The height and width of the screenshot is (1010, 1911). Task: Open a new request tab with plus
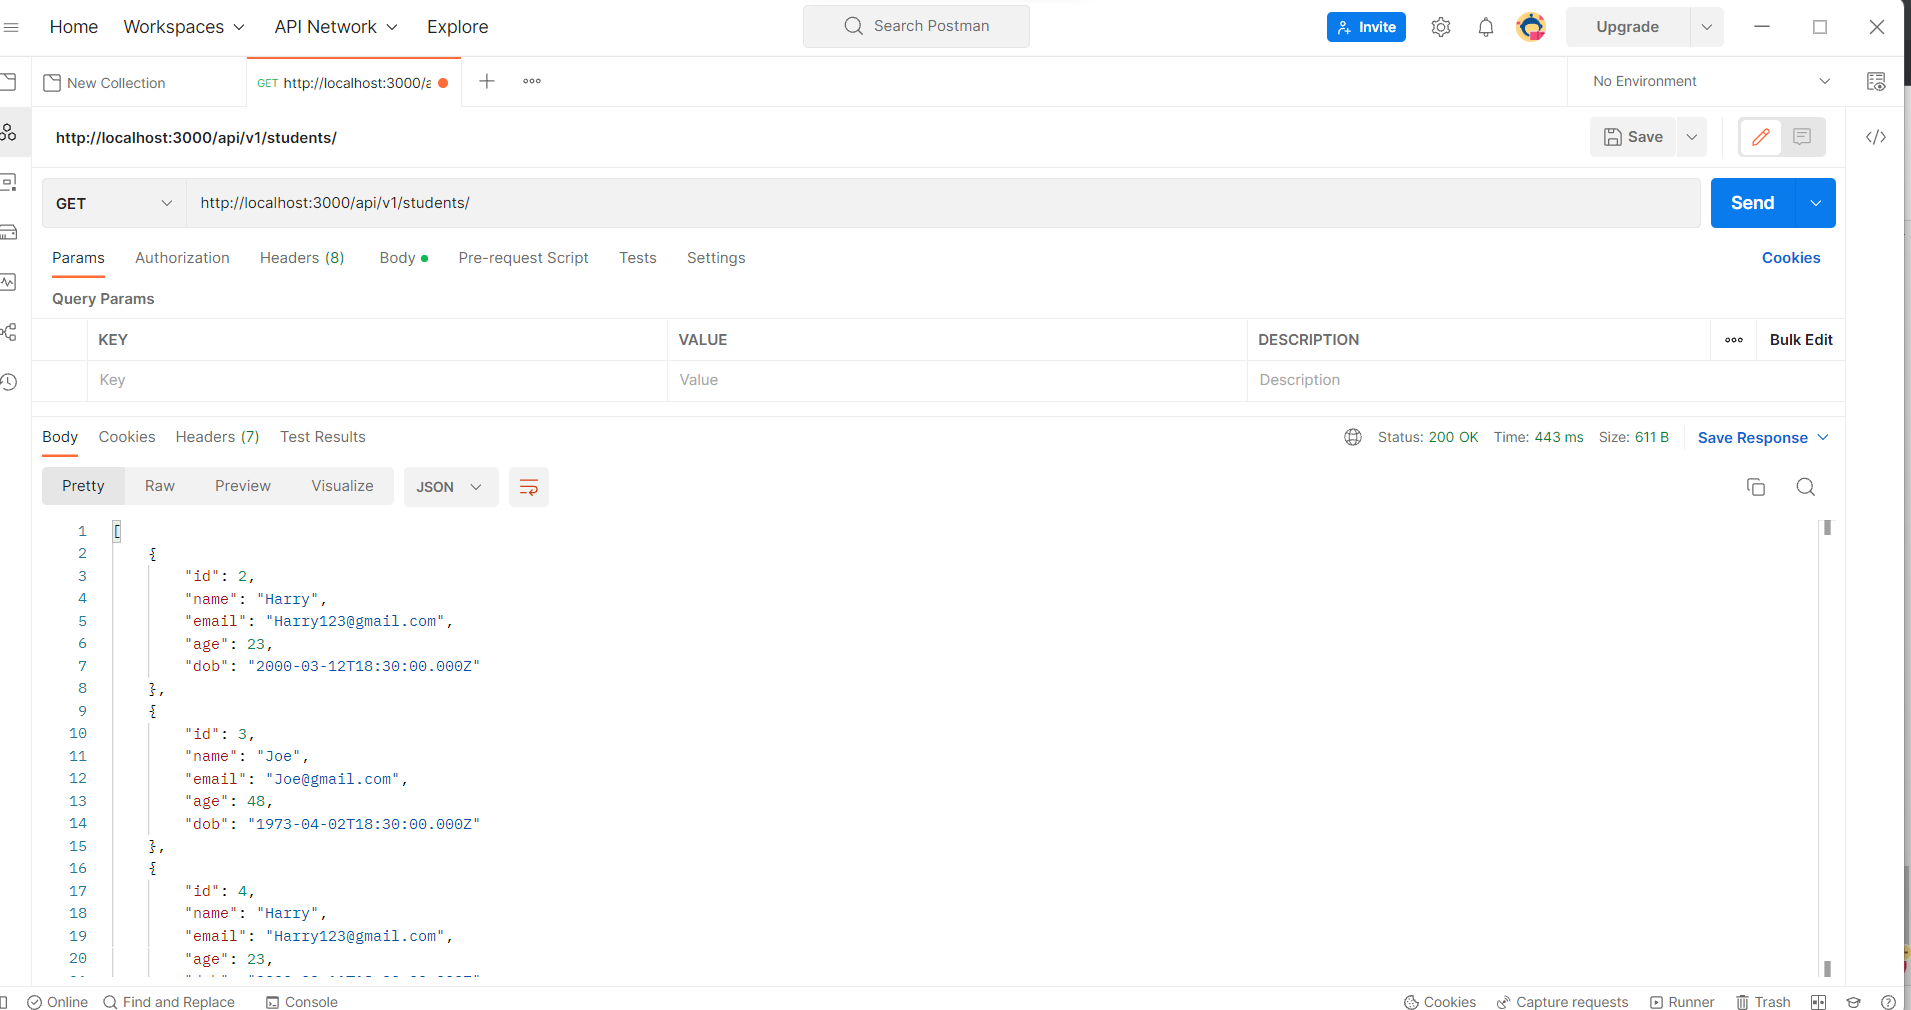click(x=487, y=82)
